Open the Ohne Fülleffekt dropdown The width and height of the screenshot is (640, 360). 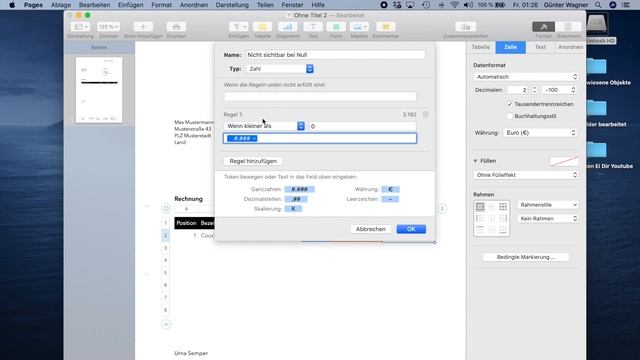pyautogui.click(x=526, y=175)
